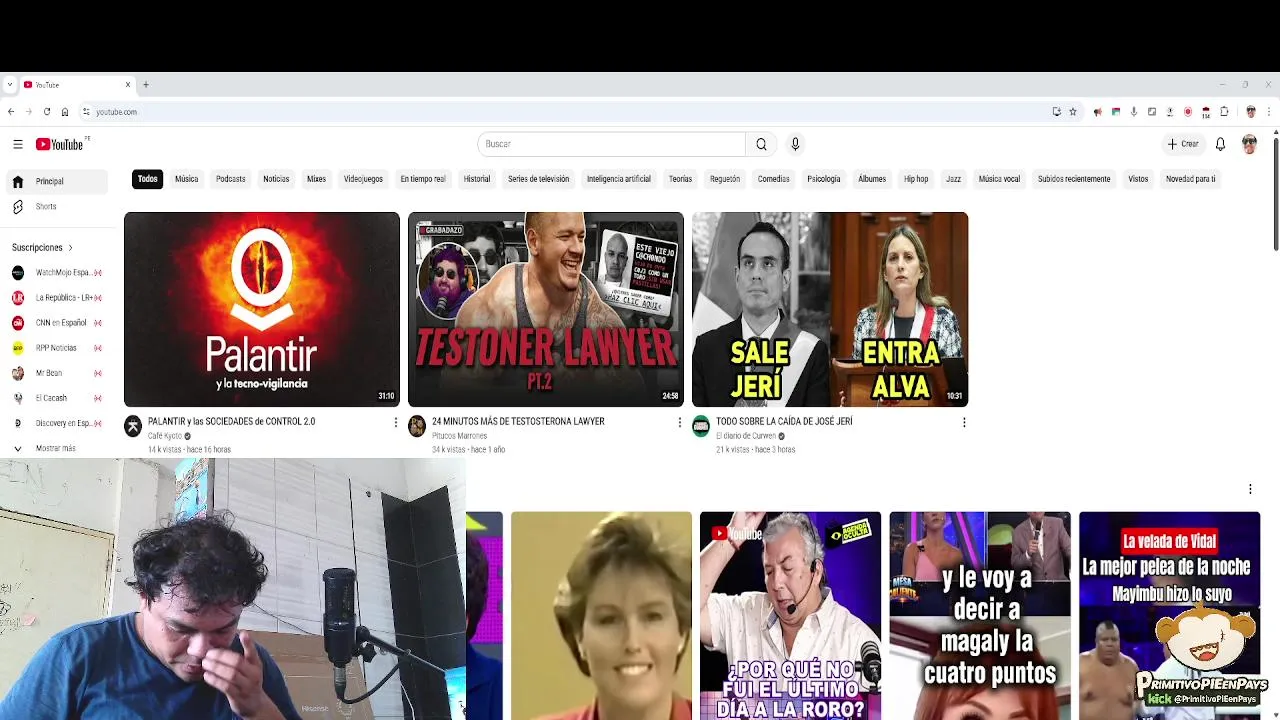Open a new browser tab with plus
This screenshot has height=720, width=1280.
pos(145,85)
